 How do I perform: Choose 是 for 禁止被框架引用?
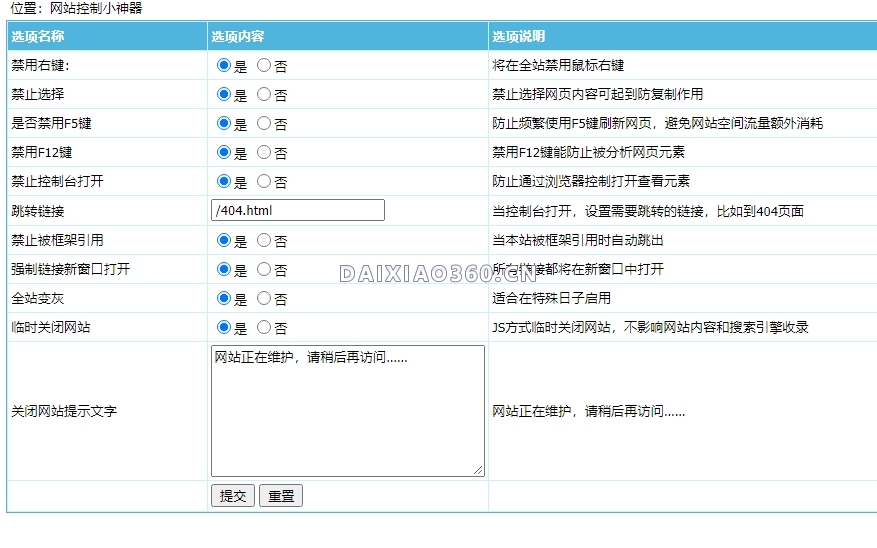[x=224, y=240]
